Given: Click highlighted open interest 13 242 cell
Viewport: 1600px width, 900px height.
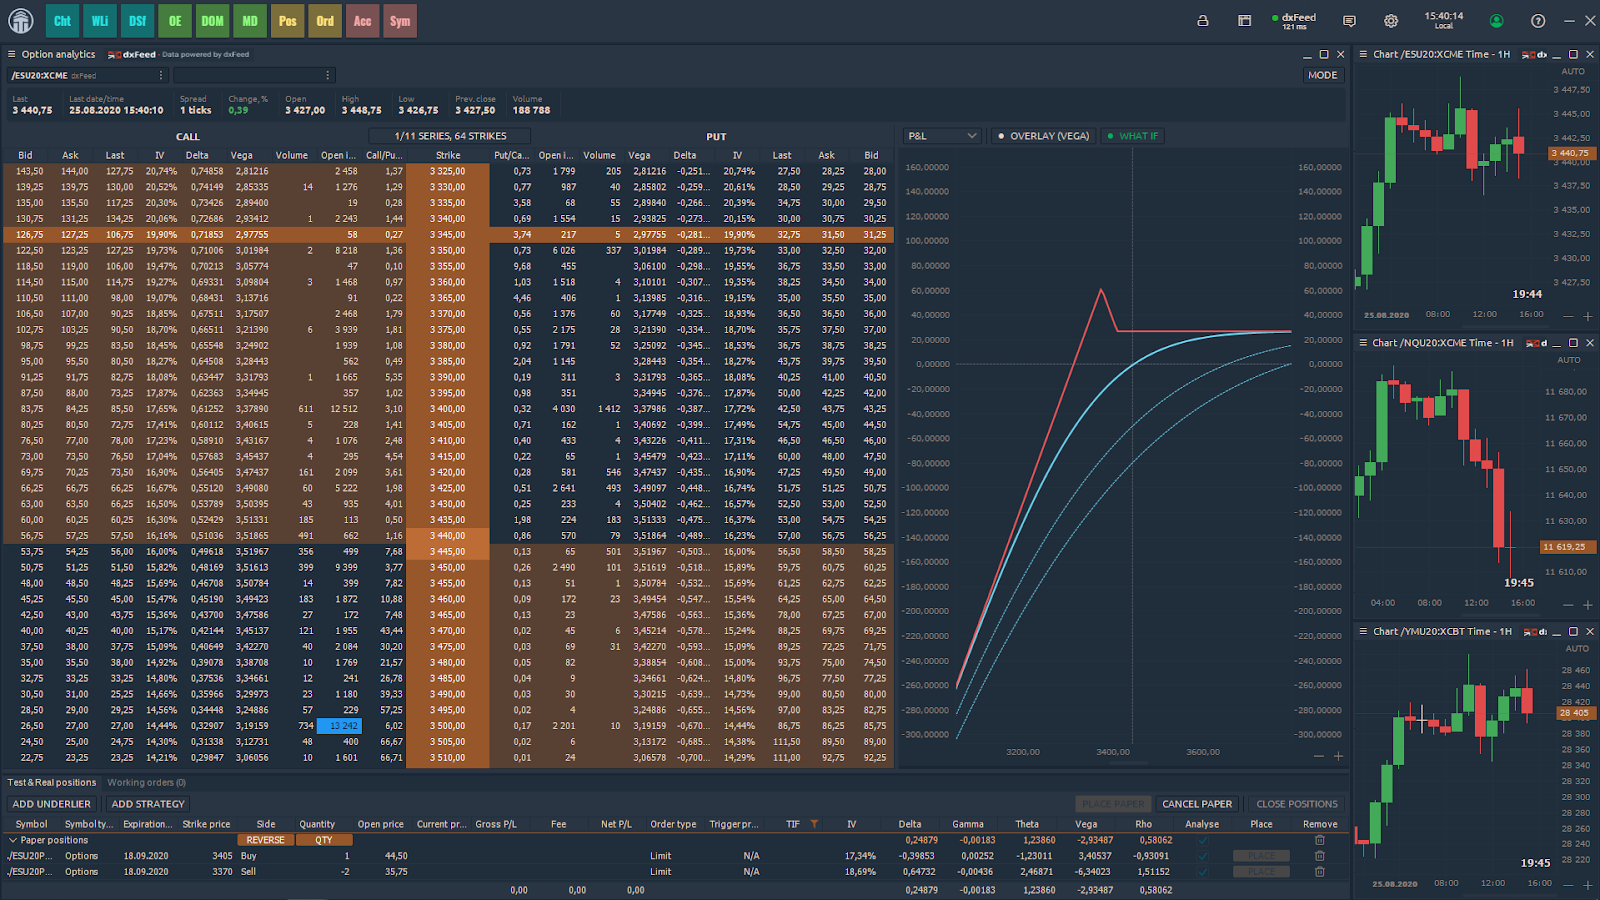Looking at the screenshot, I should [339, 726].
